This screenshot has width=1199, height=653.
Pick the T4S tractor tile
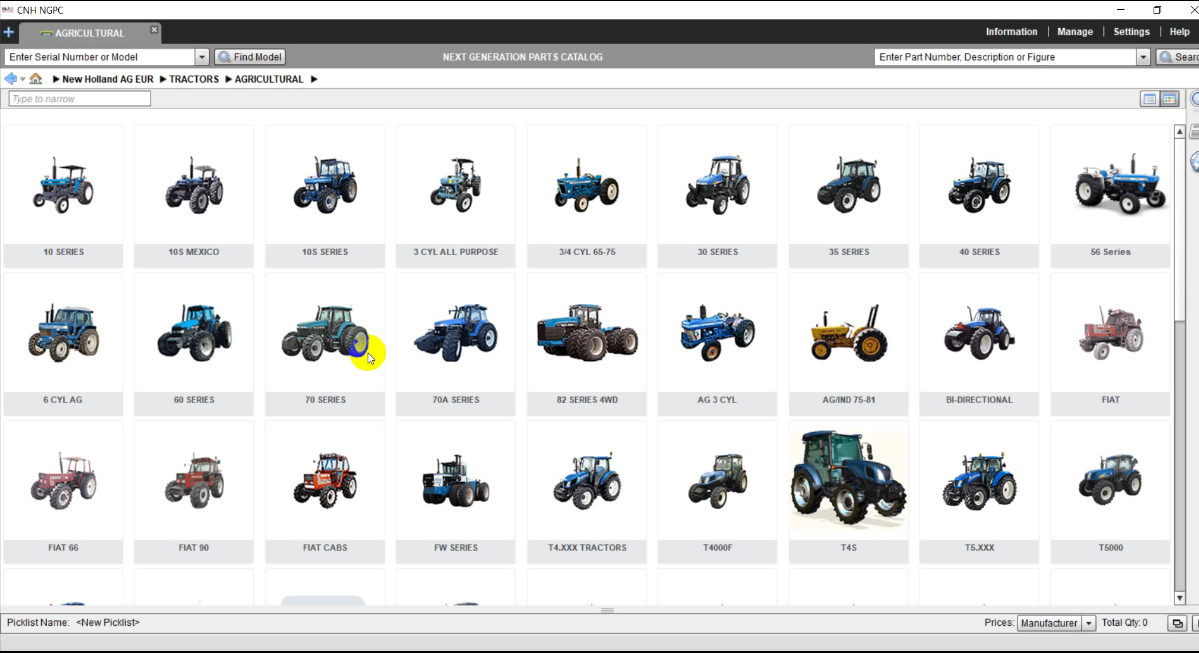(x=849, y=492)
